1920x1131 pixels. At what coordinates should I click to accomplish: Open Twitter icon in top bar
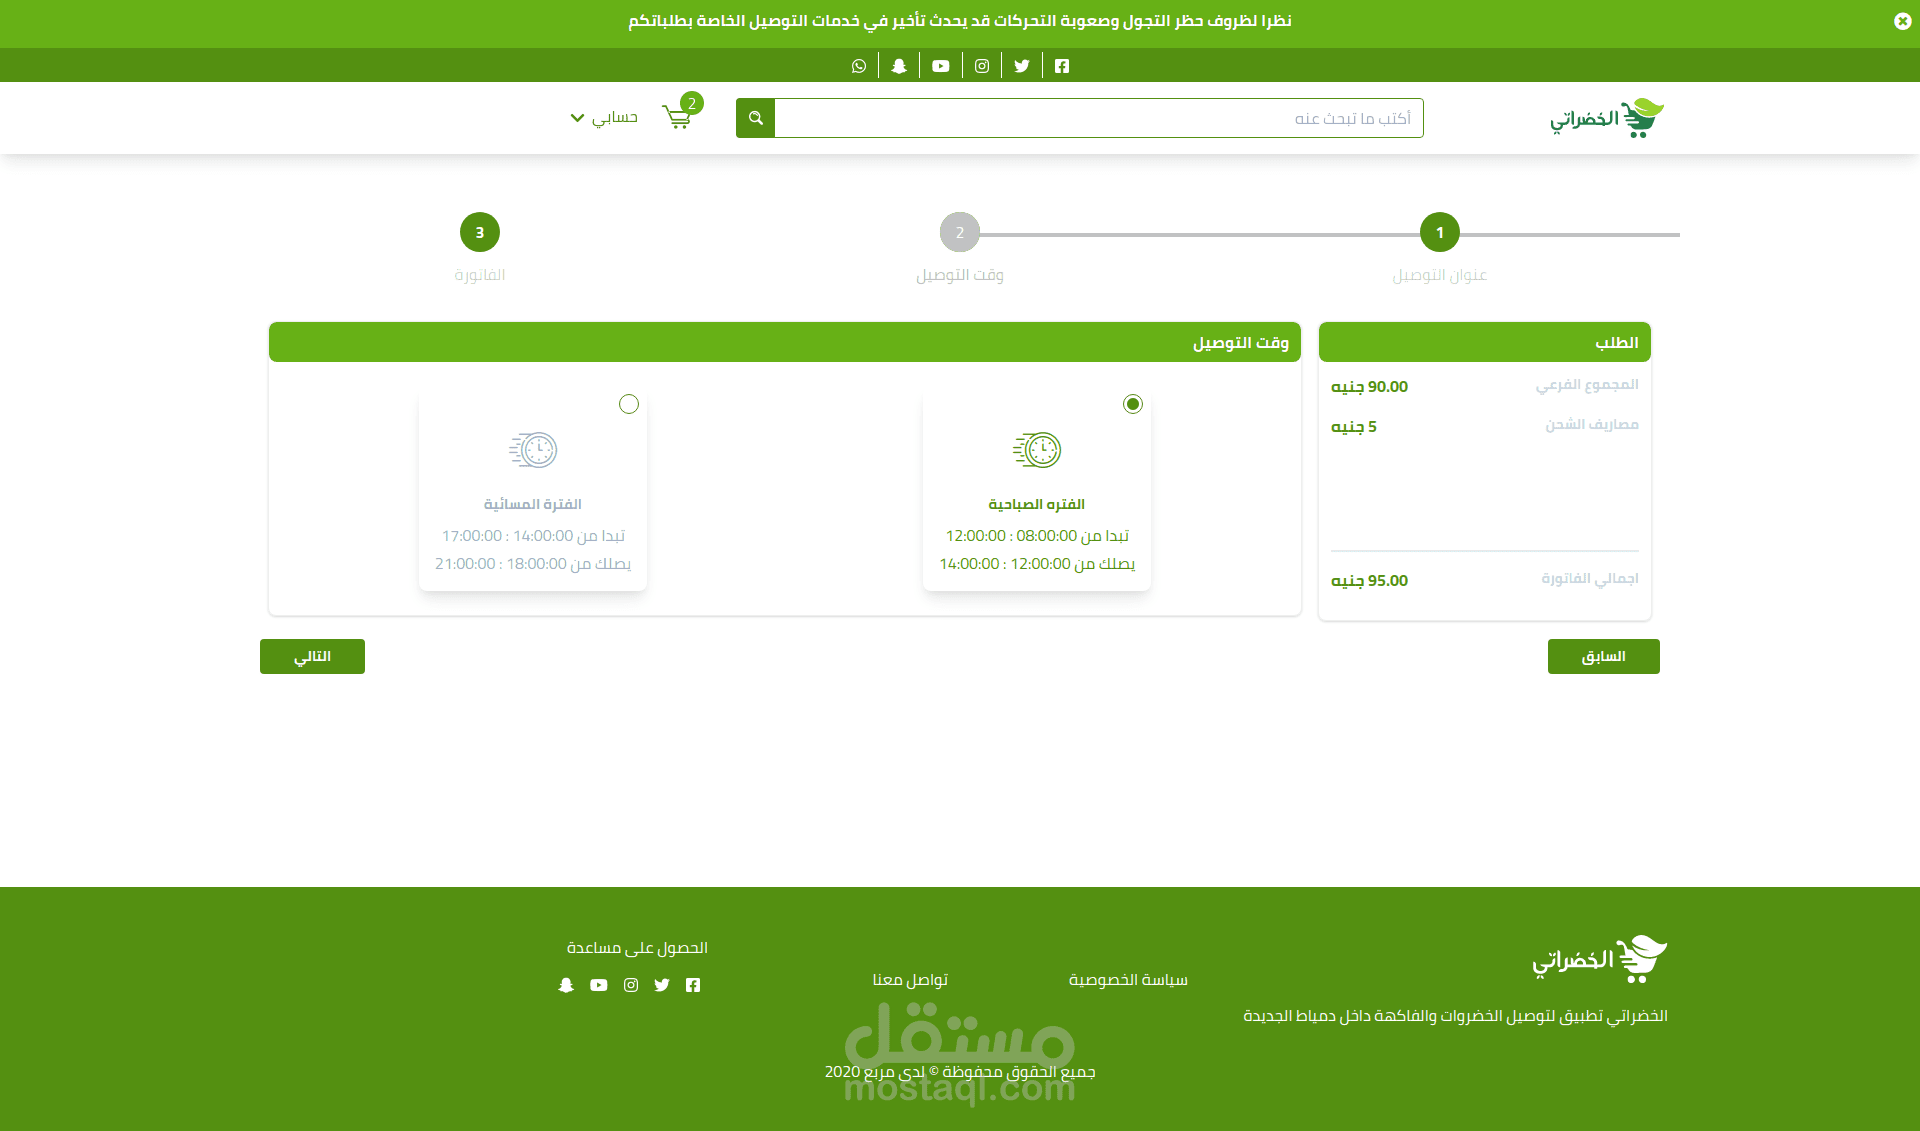(1022, 66)
